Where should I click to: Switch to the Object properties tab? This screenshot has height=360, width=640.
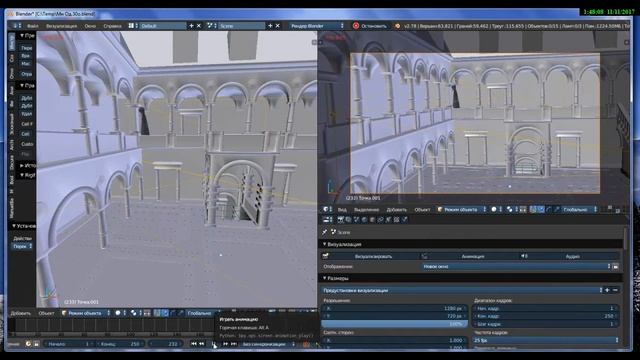372,220
